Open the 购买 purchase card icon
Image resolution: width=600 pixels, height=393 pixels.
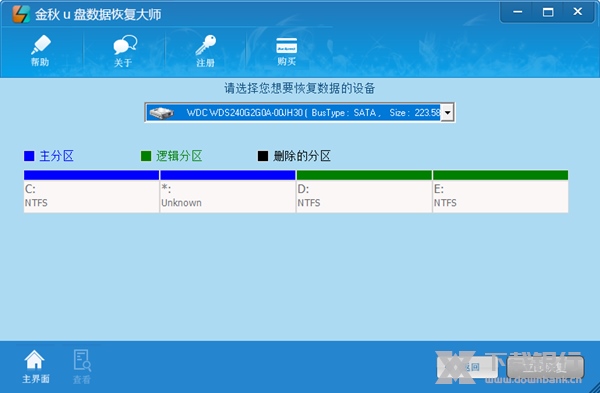(x=287, y=51)
